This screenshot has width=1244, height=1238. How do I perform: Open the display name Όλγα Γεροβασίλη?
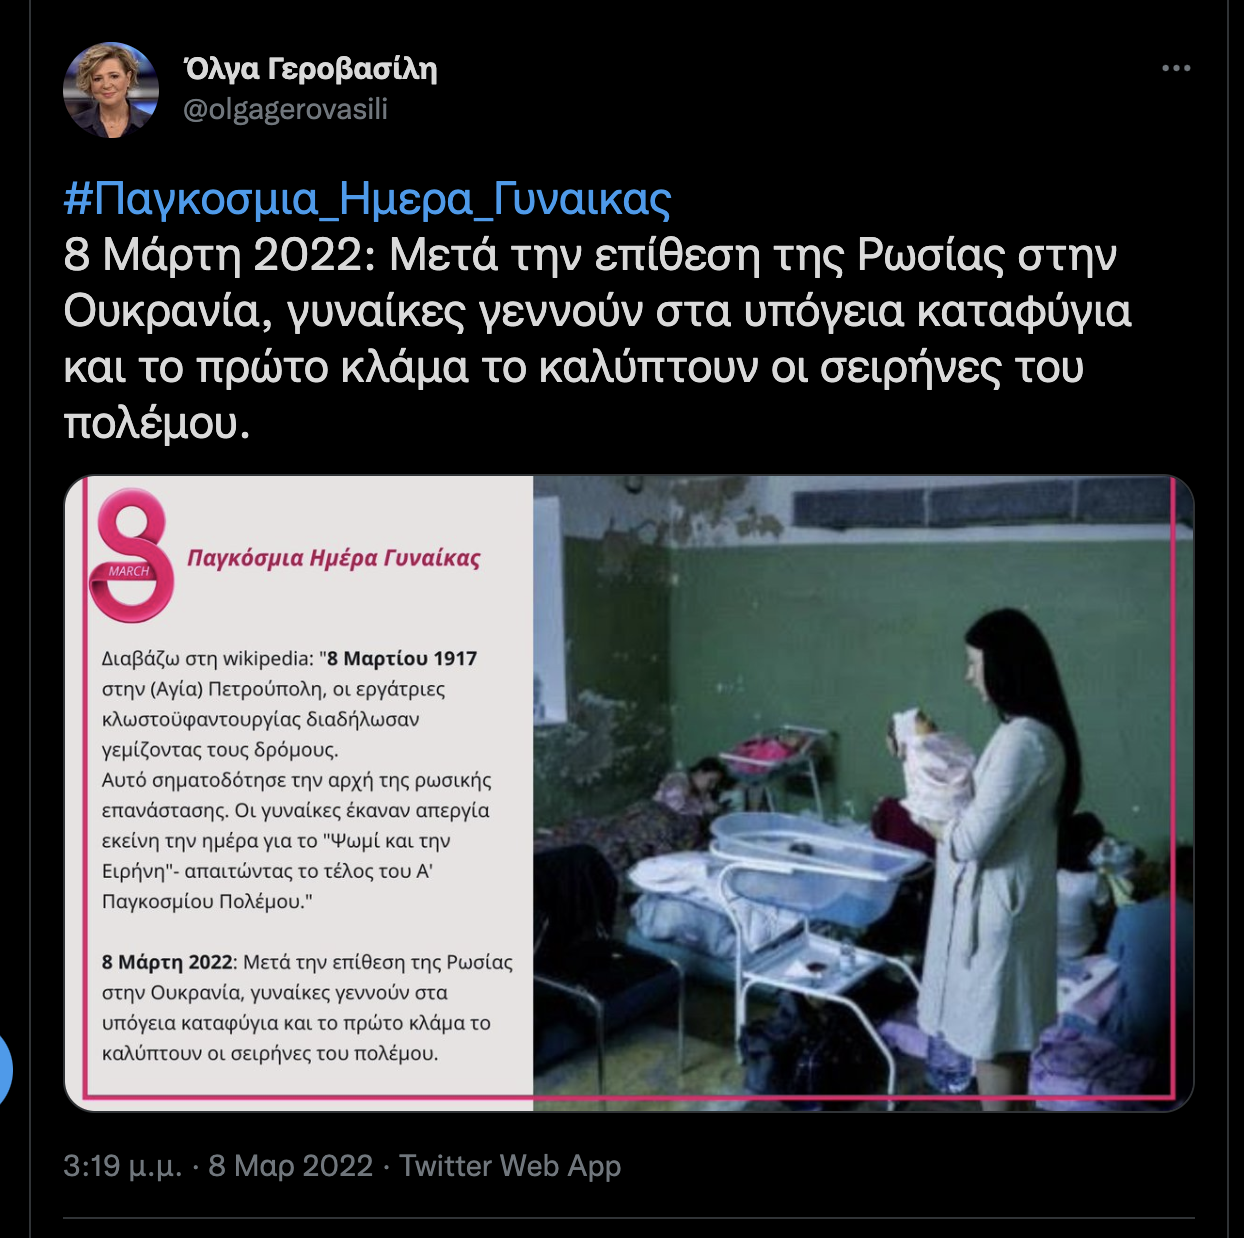tap(310, 68)
